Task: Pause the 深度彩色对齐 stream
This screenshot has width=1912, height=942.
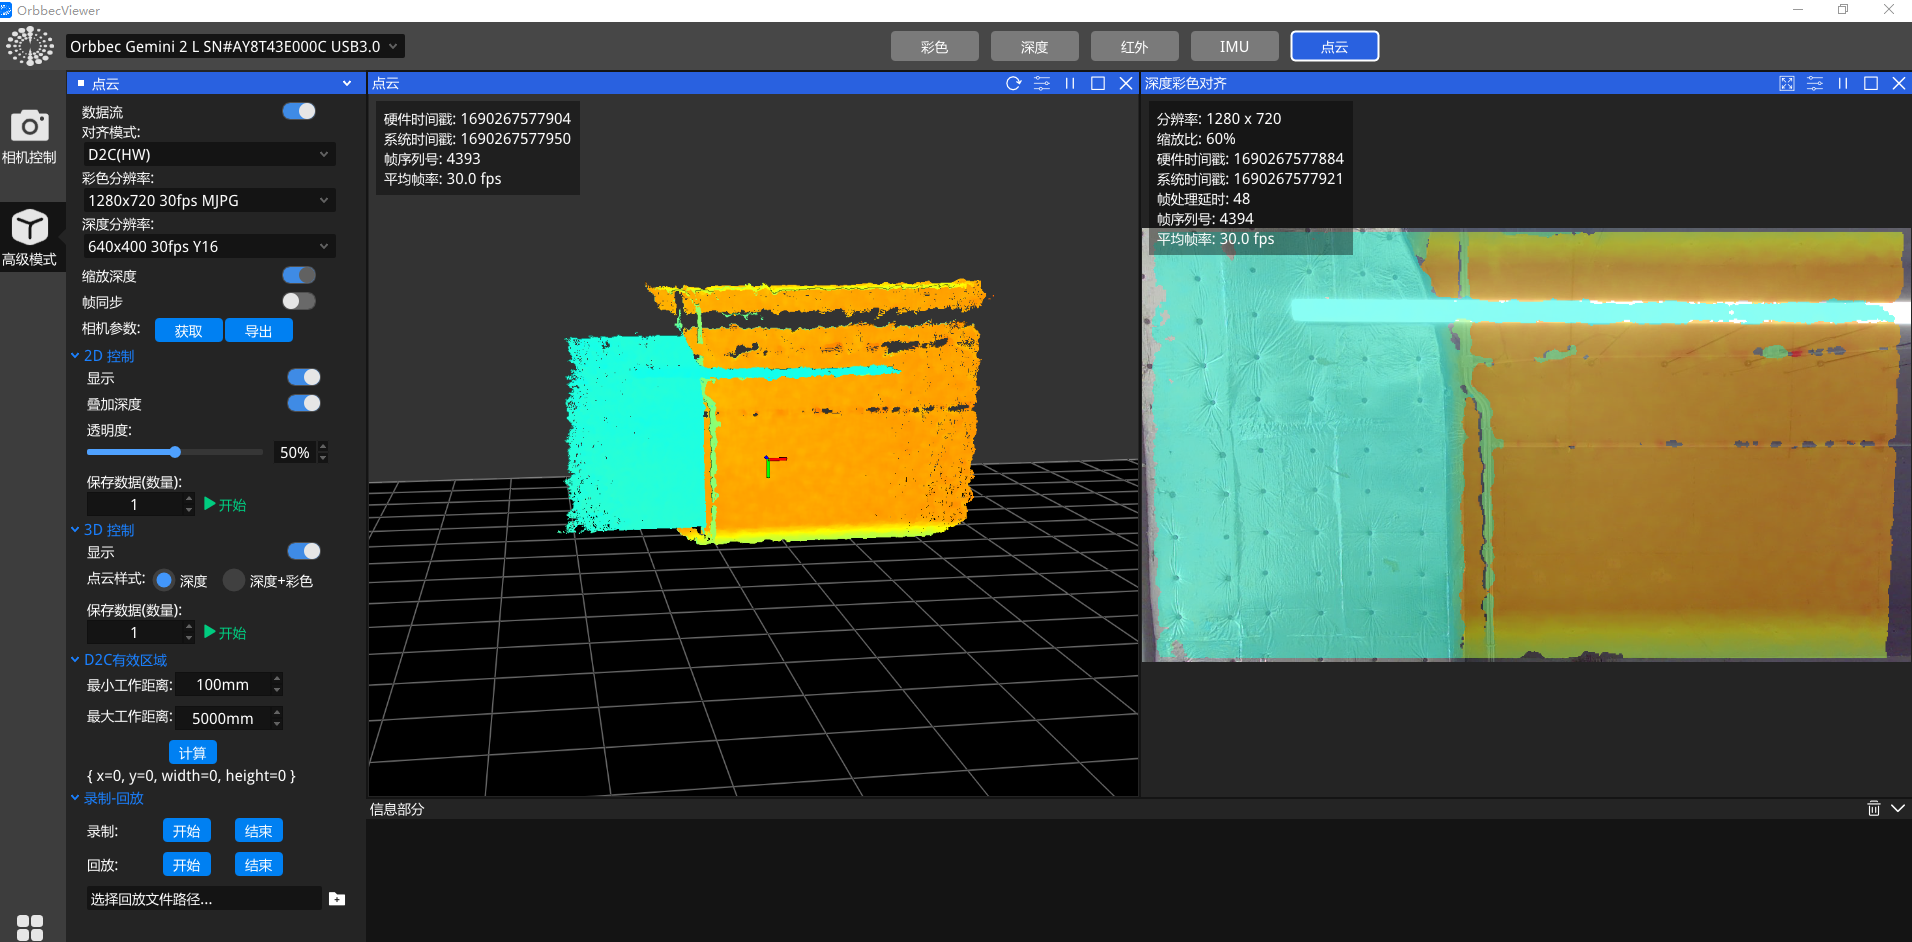Action: 1843,83
